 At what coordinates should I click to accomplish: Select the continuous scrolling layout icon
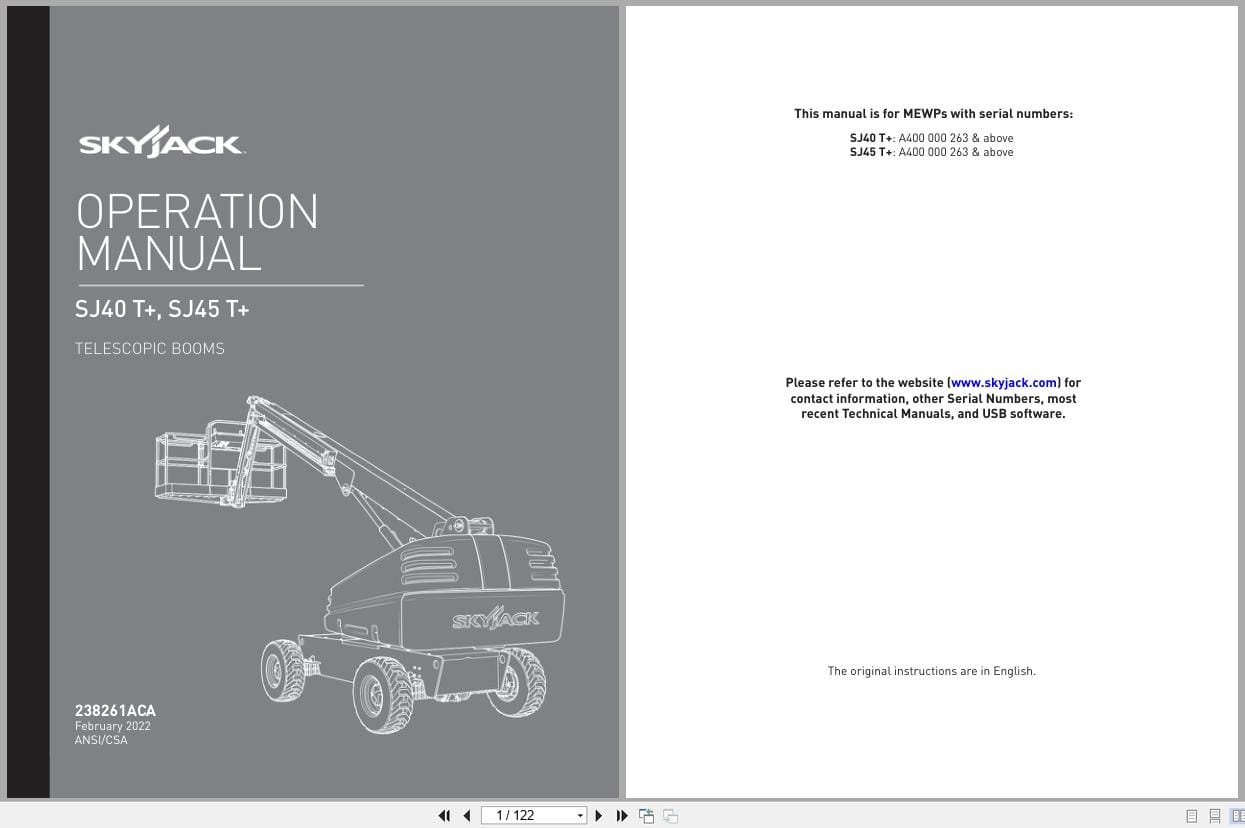pos(1215,816)
